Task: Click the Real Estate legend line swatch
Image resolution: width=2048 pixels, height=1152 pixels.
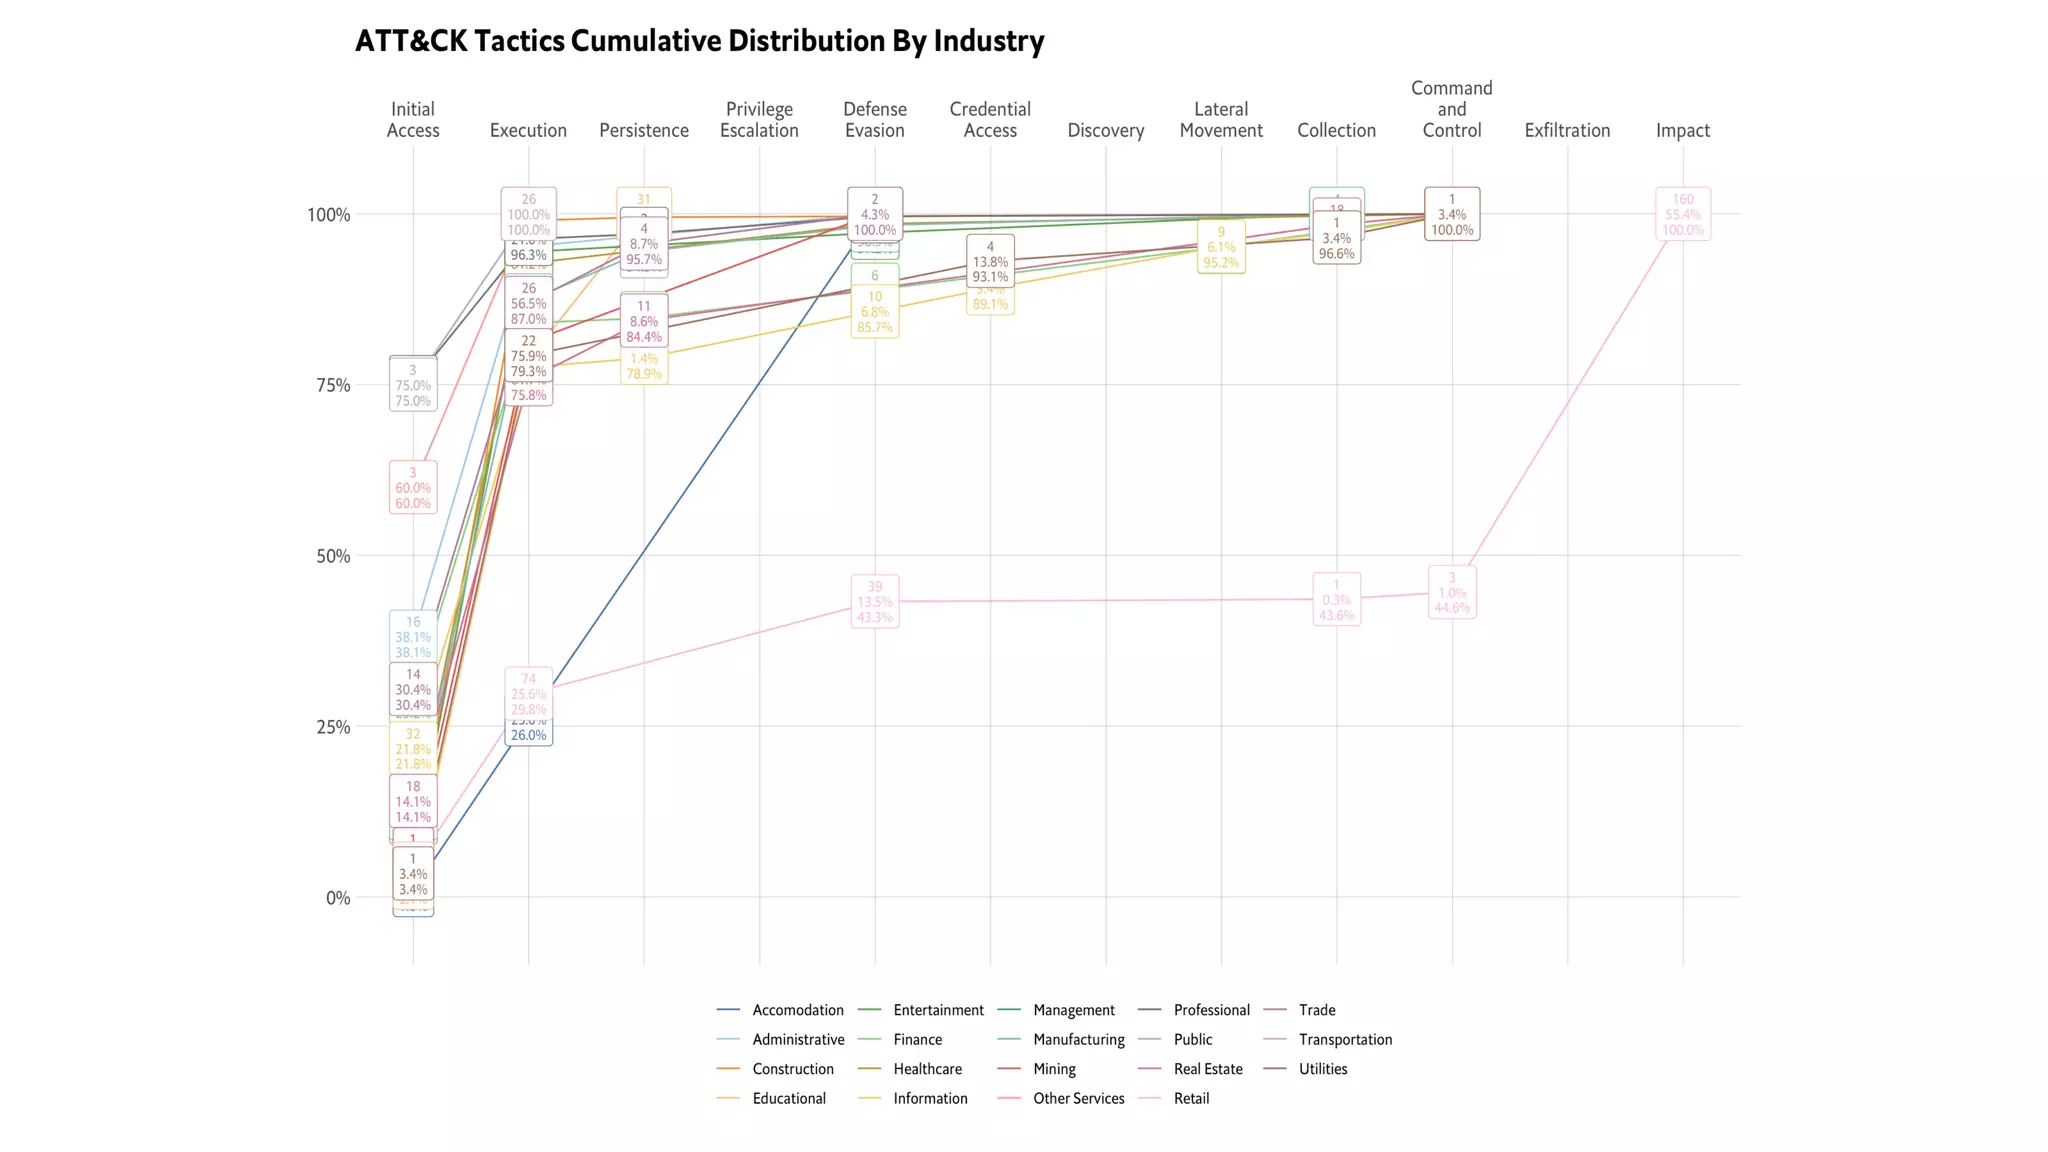Action: [1149, 1069]
